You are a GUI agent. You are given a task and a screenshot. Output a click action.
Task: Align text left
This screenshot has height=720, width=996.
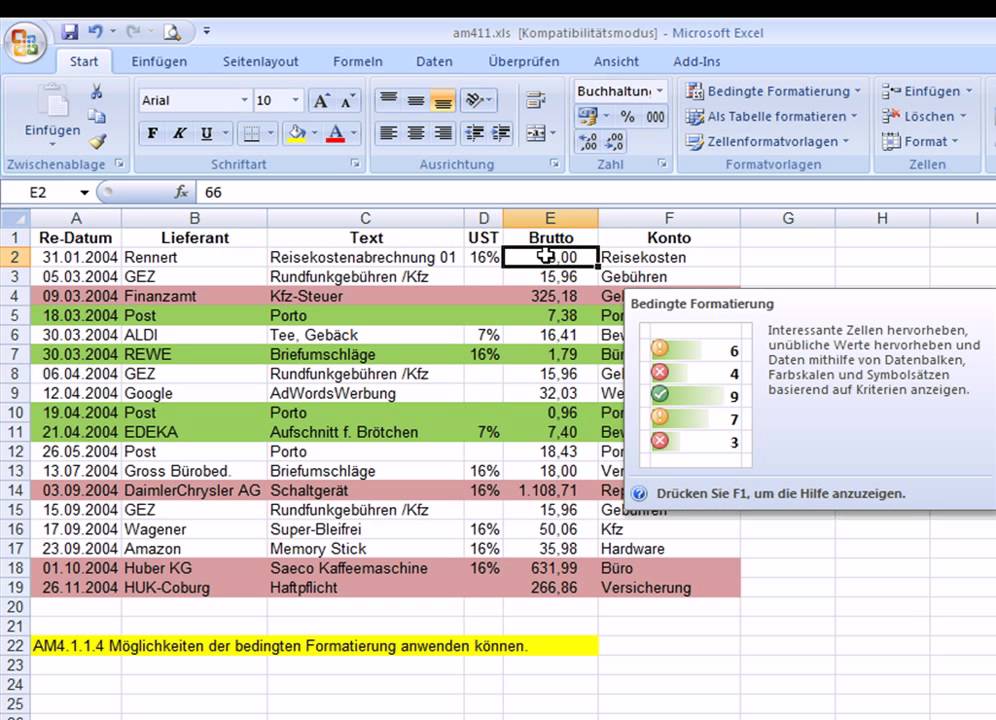pos(388,133)
